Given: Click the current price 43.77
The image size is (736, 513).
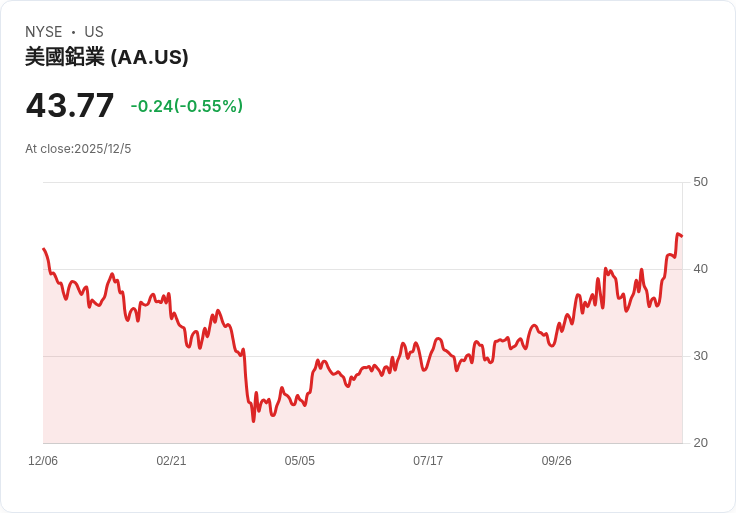Looking at the screenshot, I should (70, 105).
